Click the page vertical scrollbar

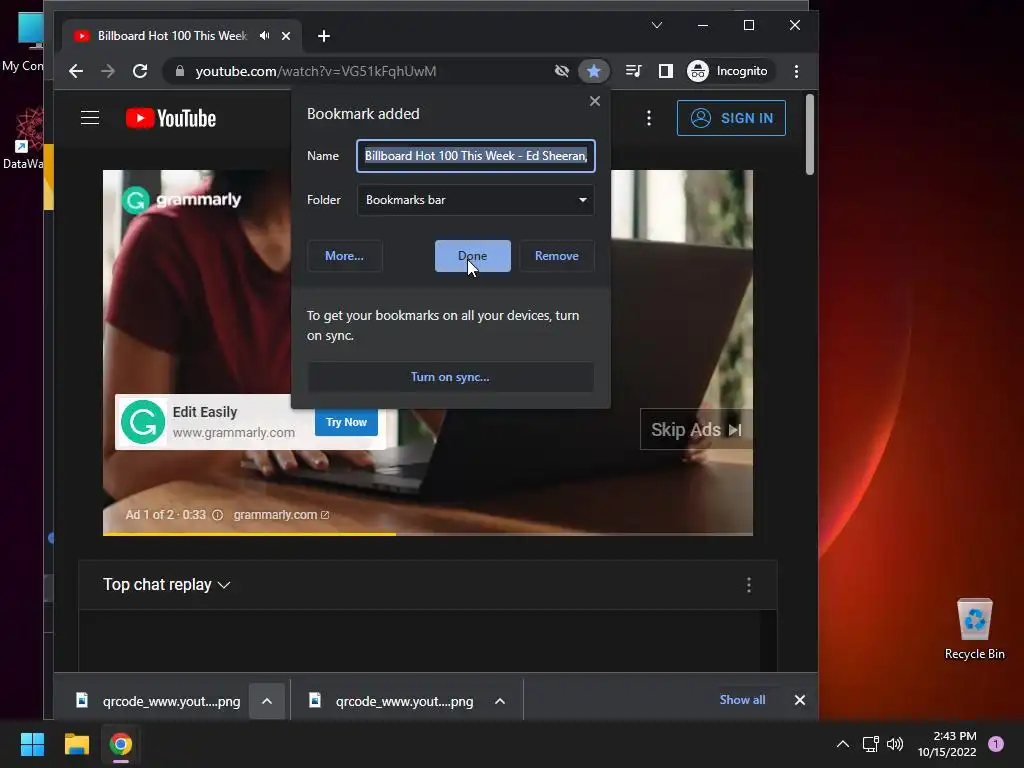(810, 135)
